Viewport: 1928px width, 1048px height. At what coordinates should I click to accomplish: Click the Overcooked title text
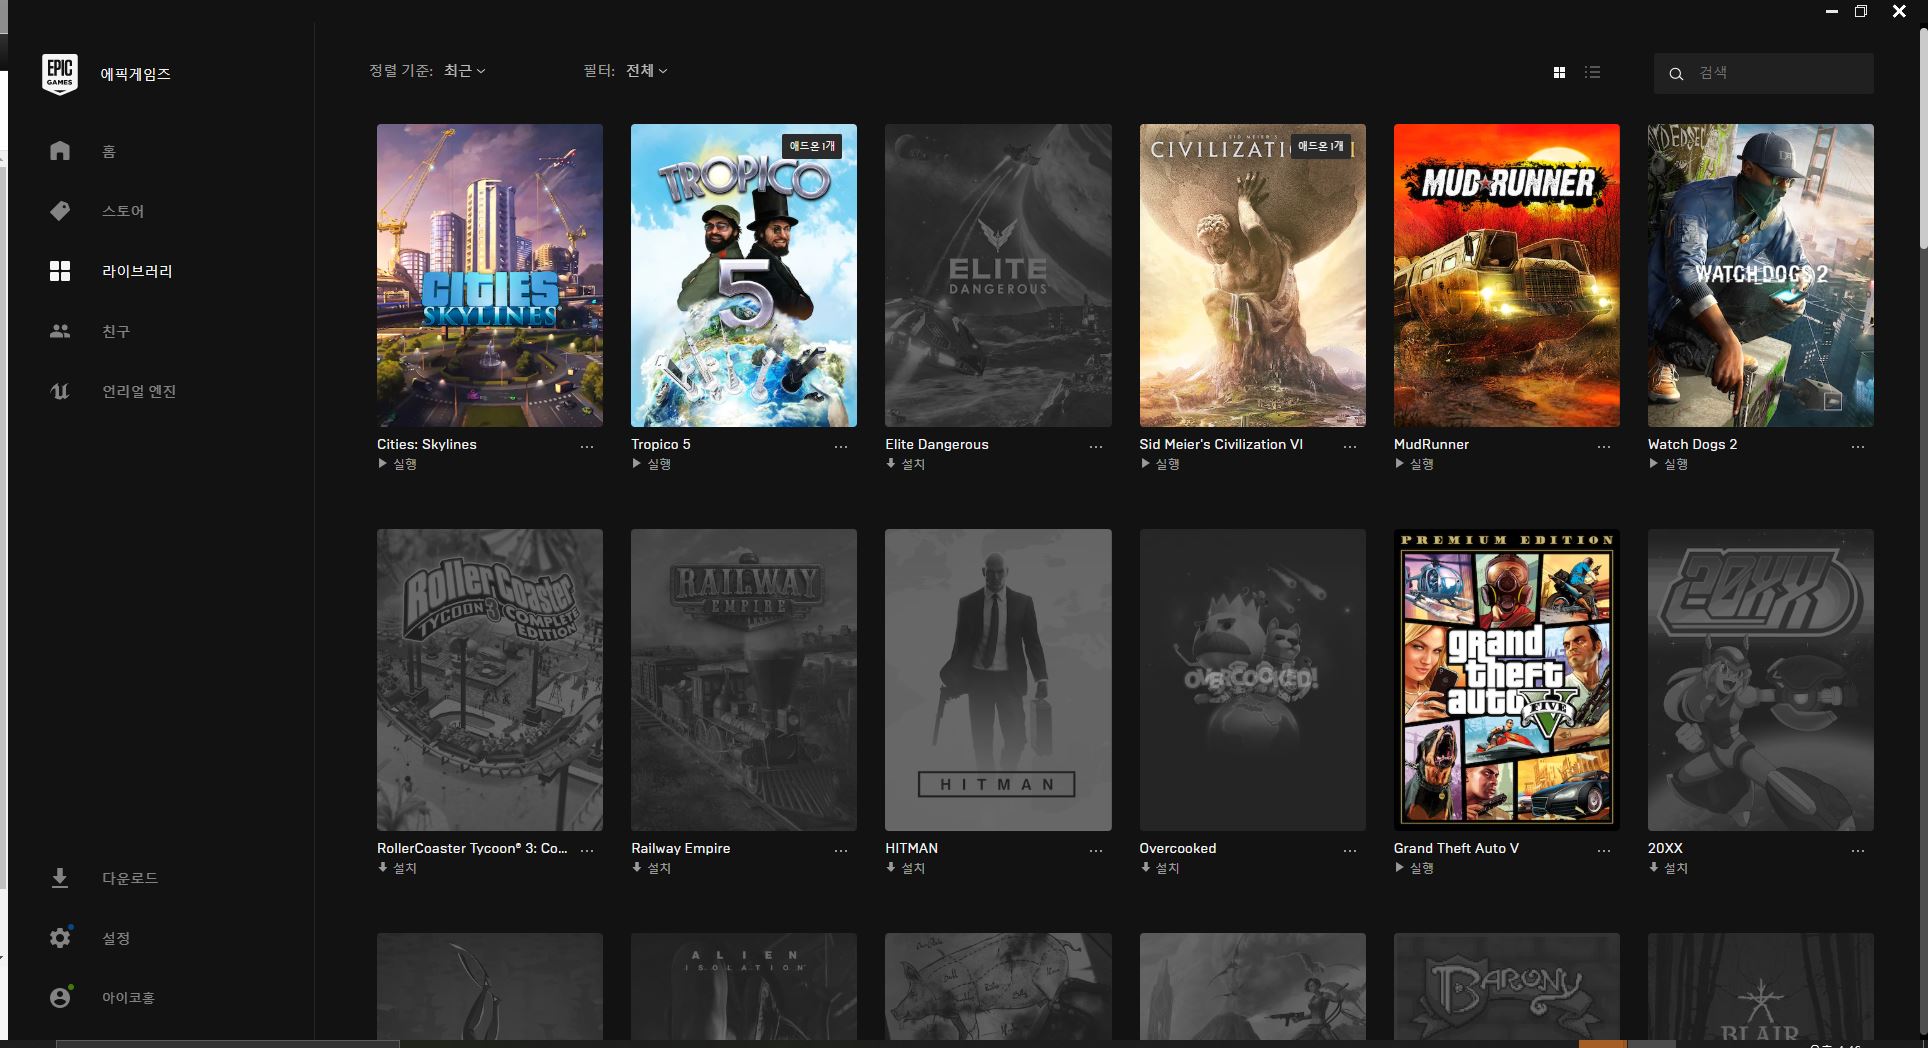click(x=1178, y=848)
